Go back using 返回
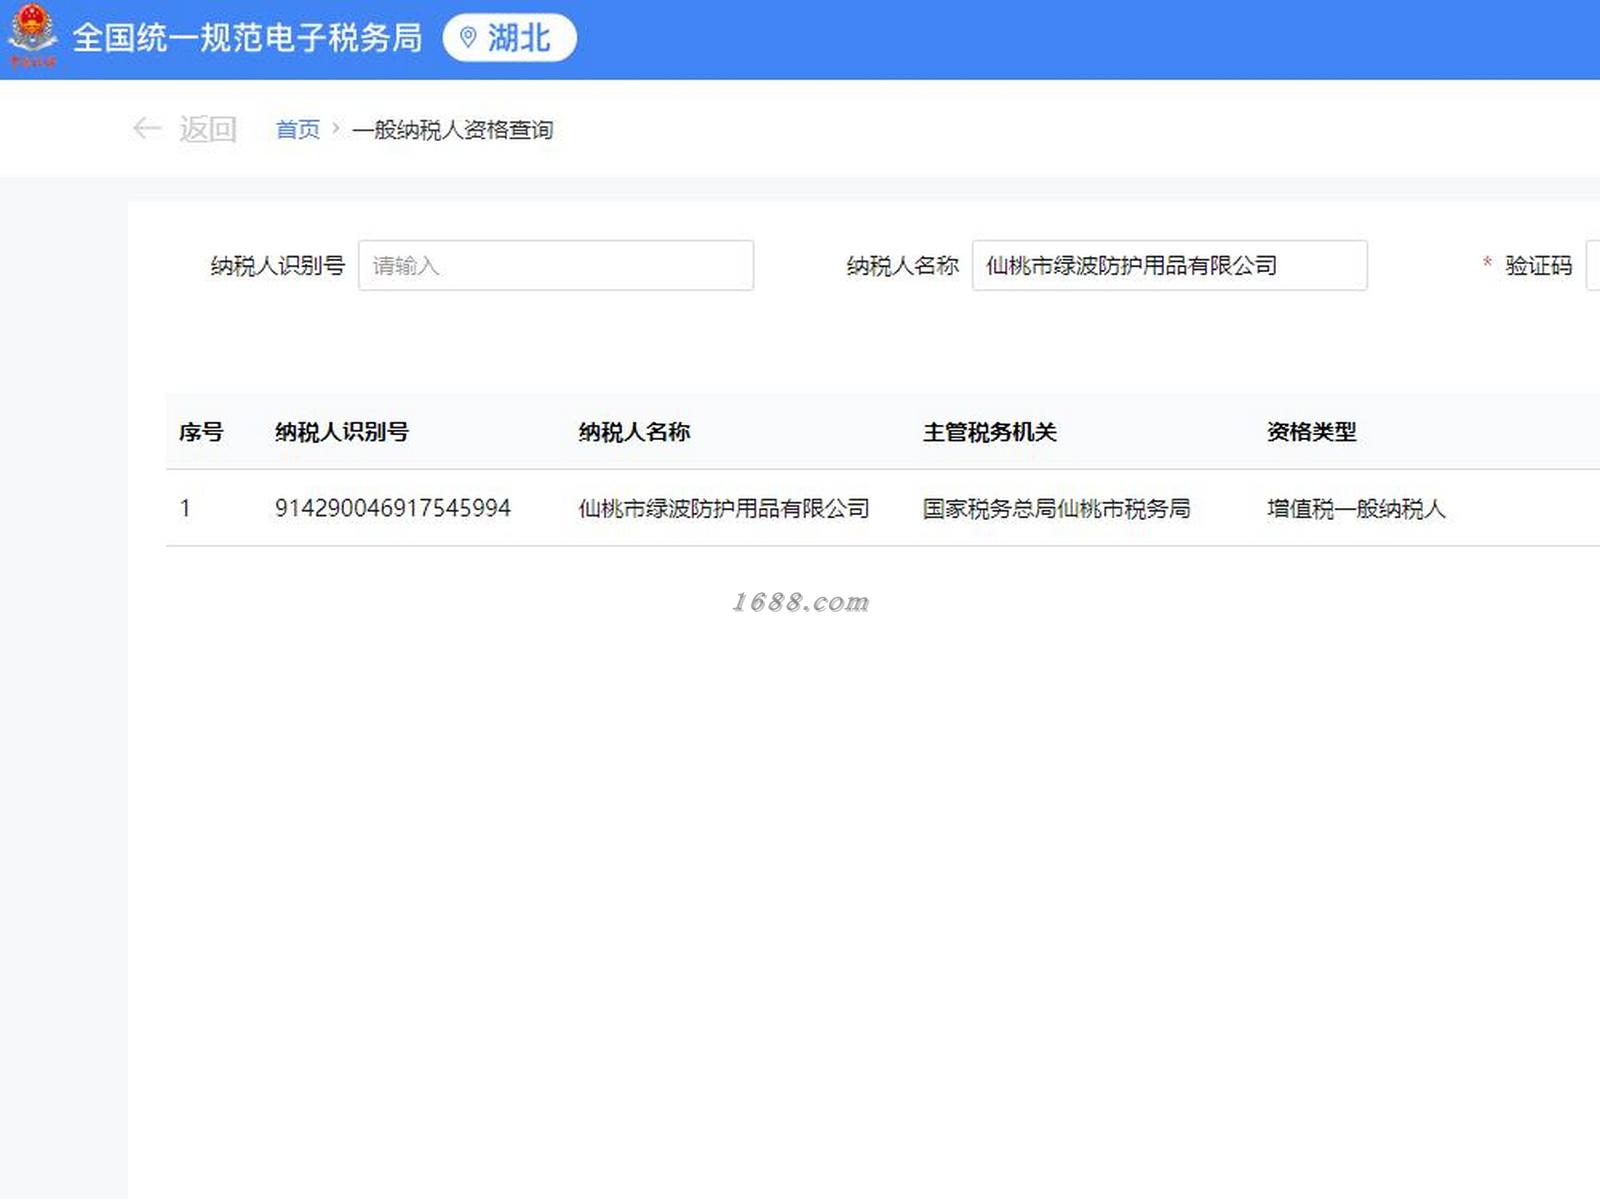 click(207, 129)
